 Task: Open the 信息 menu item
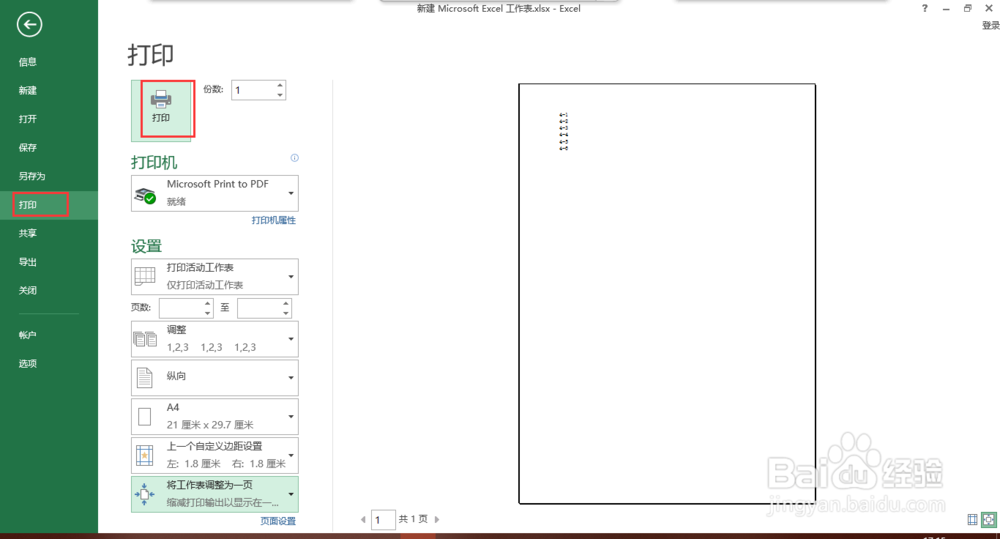coord(27,62)
